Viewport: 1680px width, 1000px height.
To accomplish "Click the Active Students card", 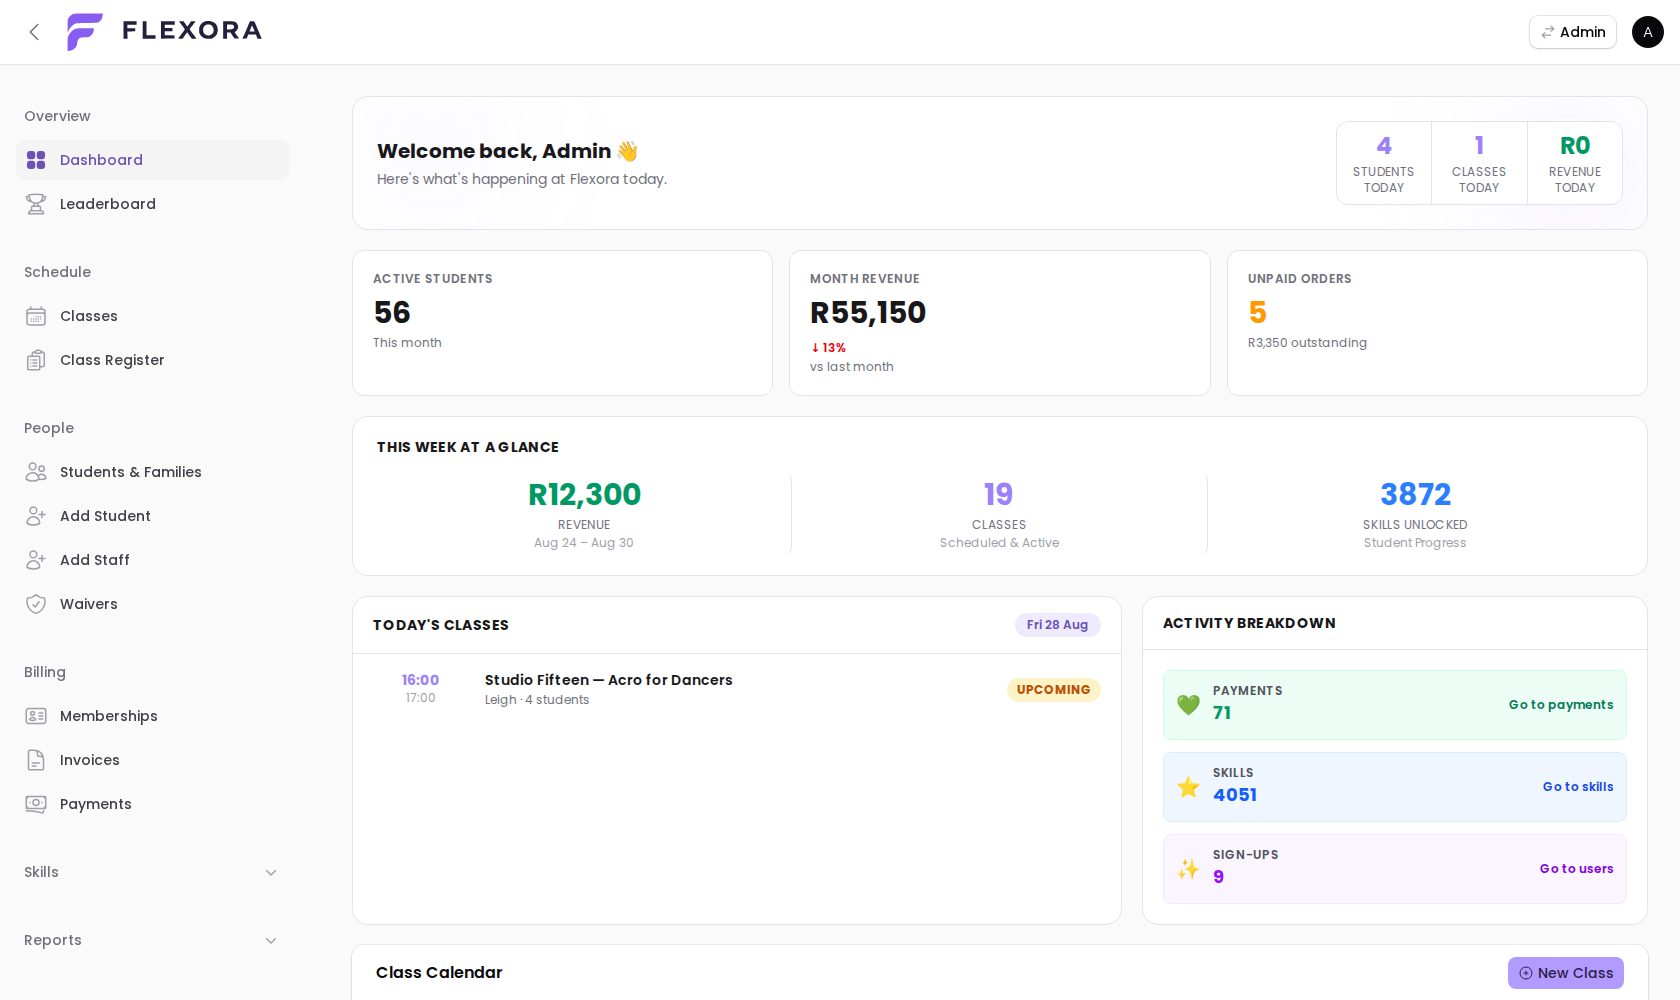I will click(x=562, y=323).
